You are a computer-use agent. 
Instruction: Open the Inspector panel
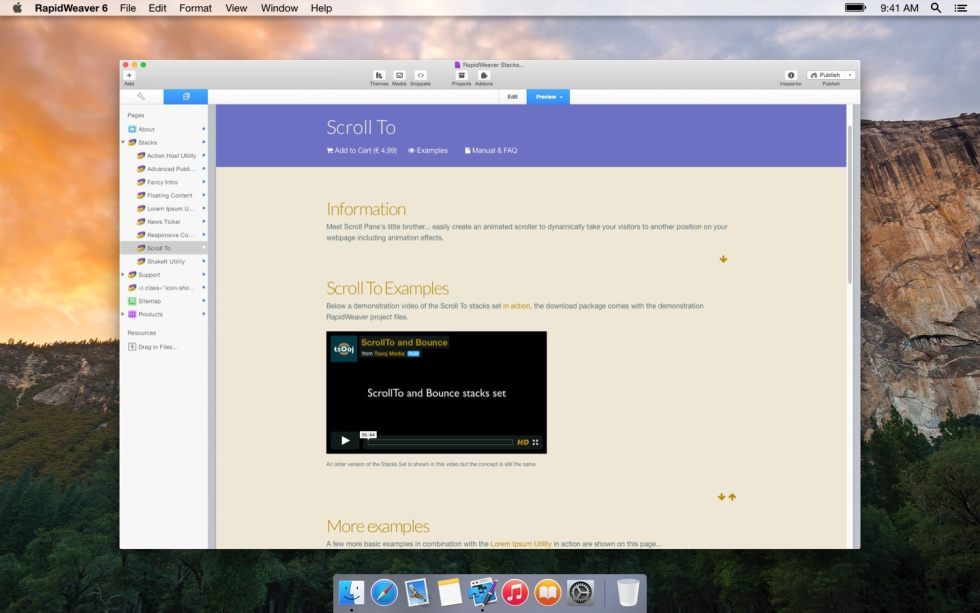tap(791, 75)
